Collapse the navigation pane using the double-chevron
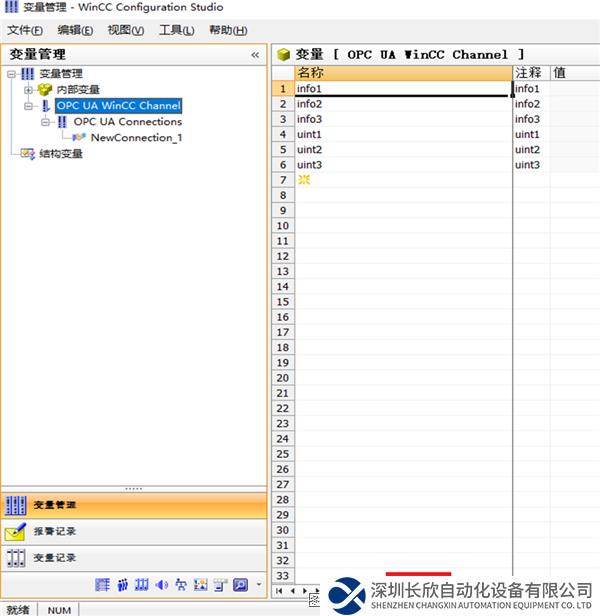Image resolution: width=600 pixels, height=616 pixels. coord(255,55)
